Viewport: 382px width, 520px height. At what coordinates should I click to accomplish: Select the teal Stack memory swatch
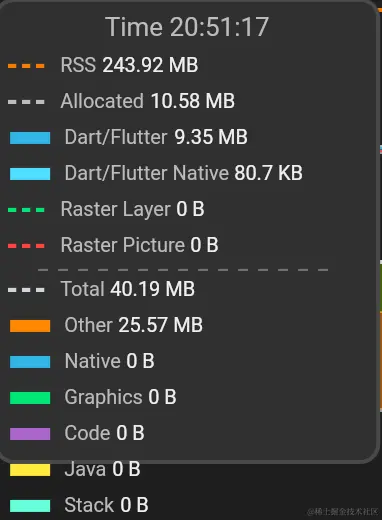(30, 506)
